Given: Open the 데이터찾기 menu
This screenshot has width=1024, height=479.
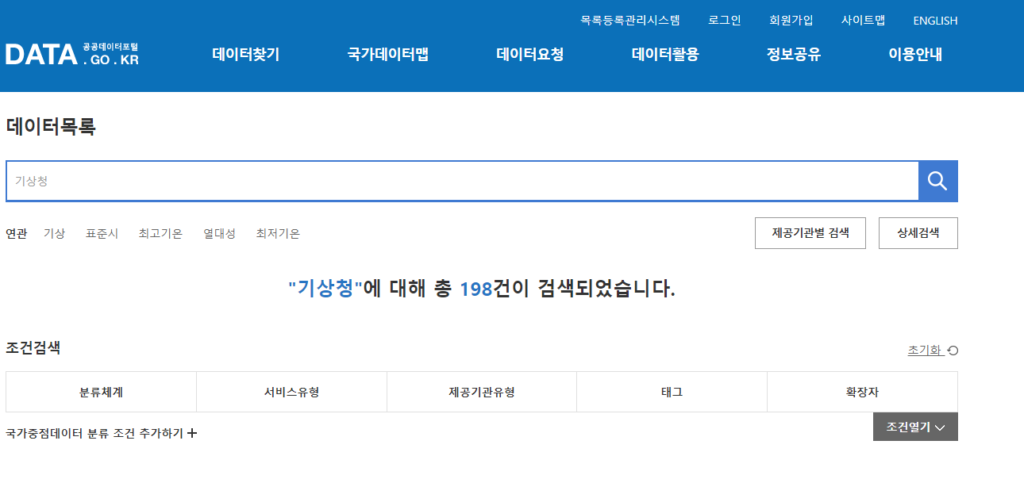Looking at the screenshot, I should pos(246,55).
